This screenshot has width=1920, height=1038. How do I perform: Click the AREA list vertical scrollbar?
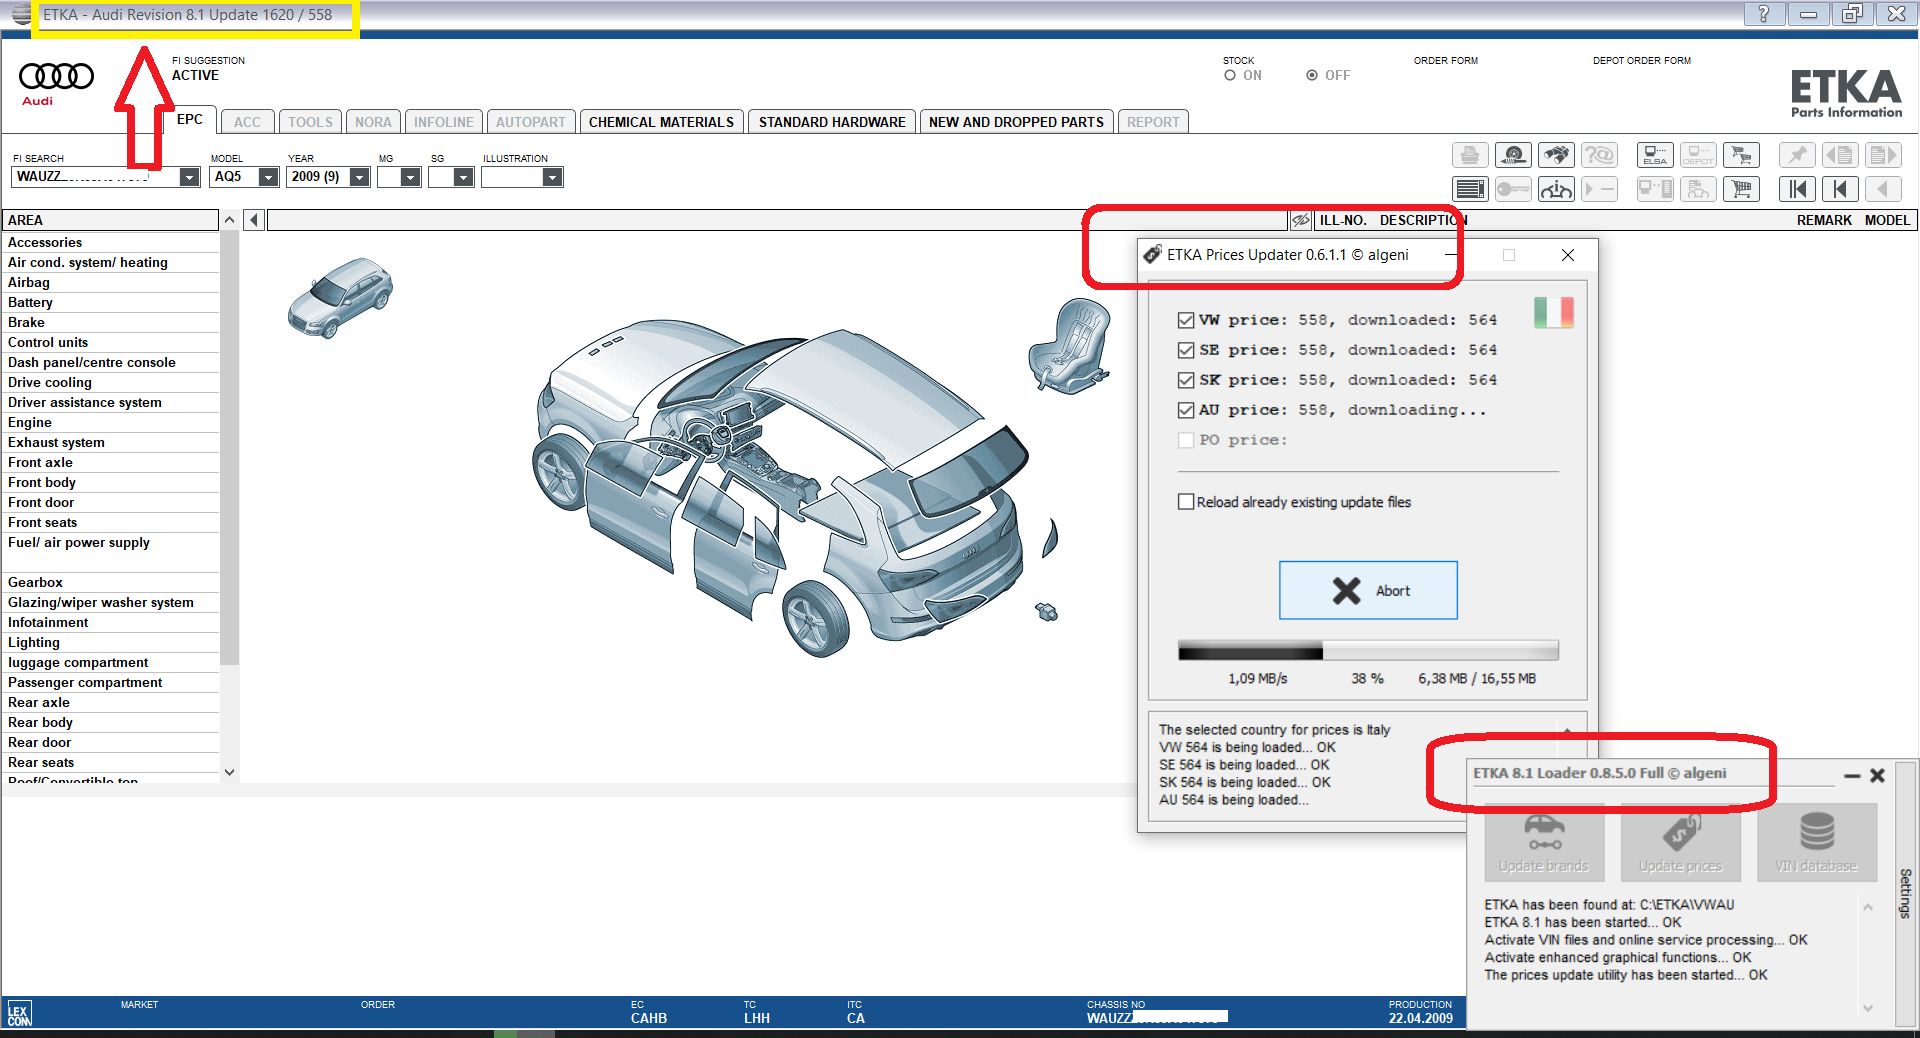tap(230, 447)
